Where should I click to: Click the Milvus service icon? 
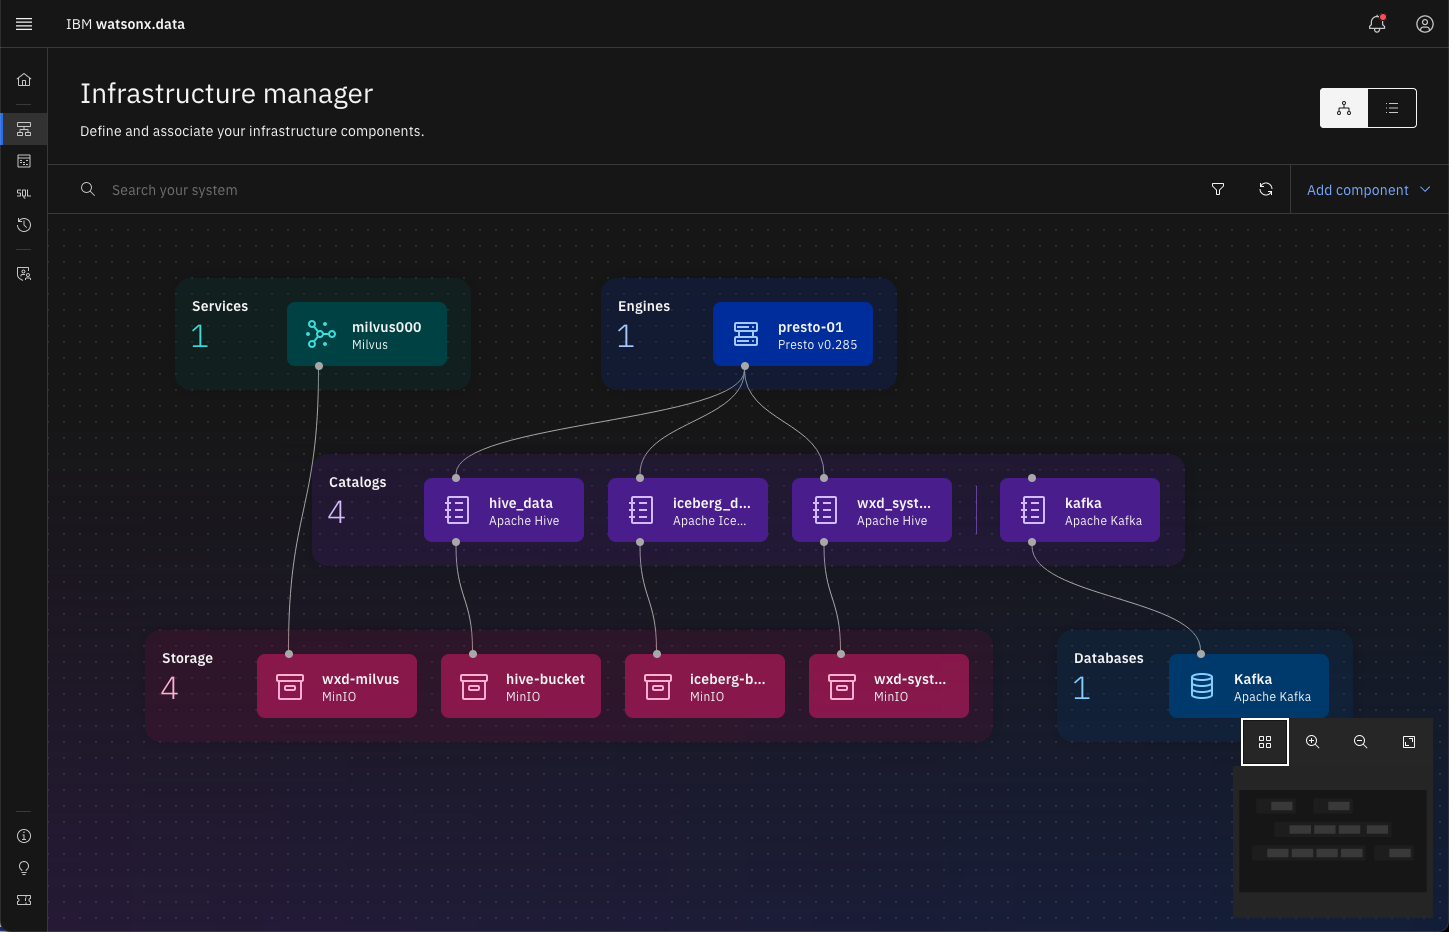(x=320, y=334)
